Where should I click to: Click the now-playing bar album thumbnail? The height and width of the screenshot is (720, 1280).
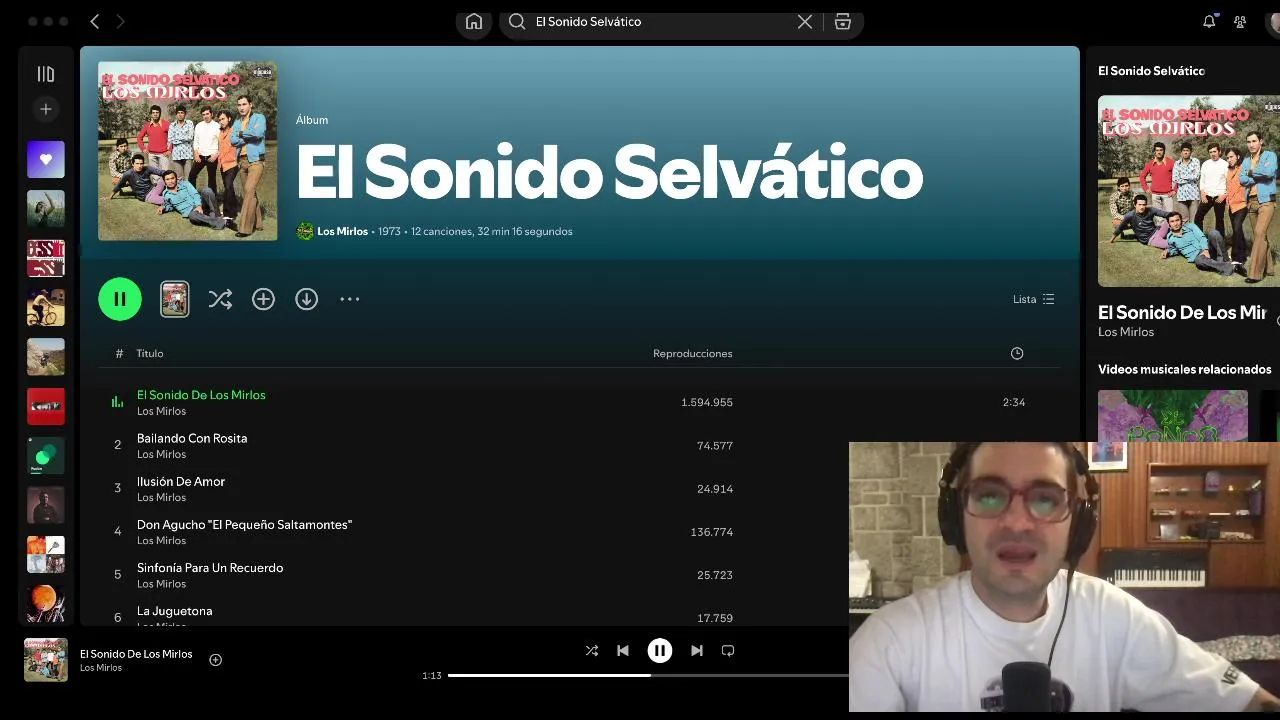pos(46,660)
